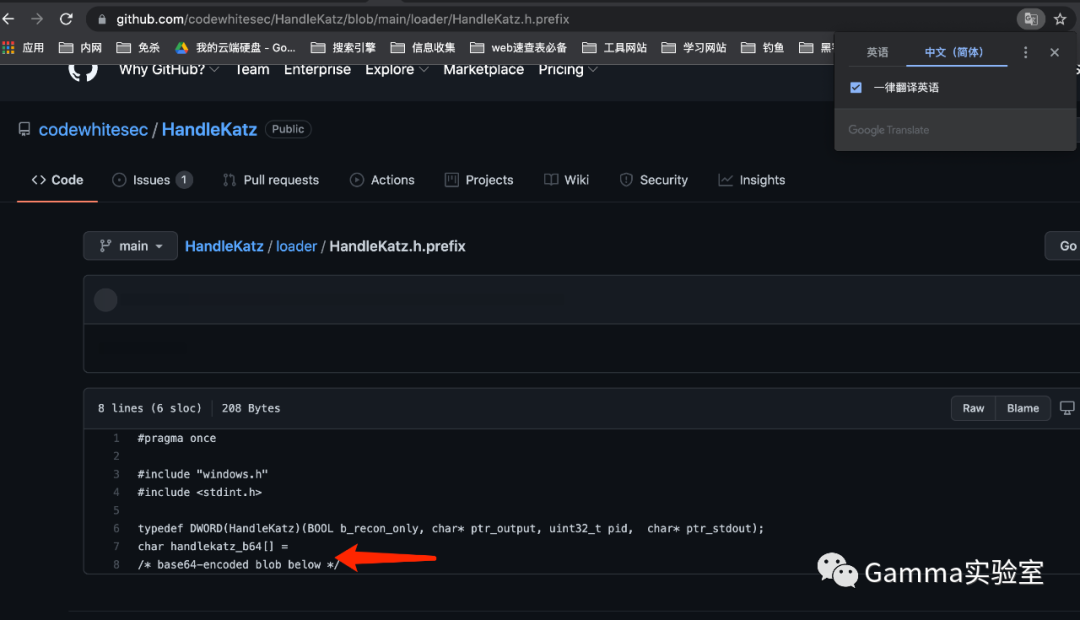The image size is (1080, 620).
Task: Click the Google Translate icon in address bar
Action: coord(1031,19)
